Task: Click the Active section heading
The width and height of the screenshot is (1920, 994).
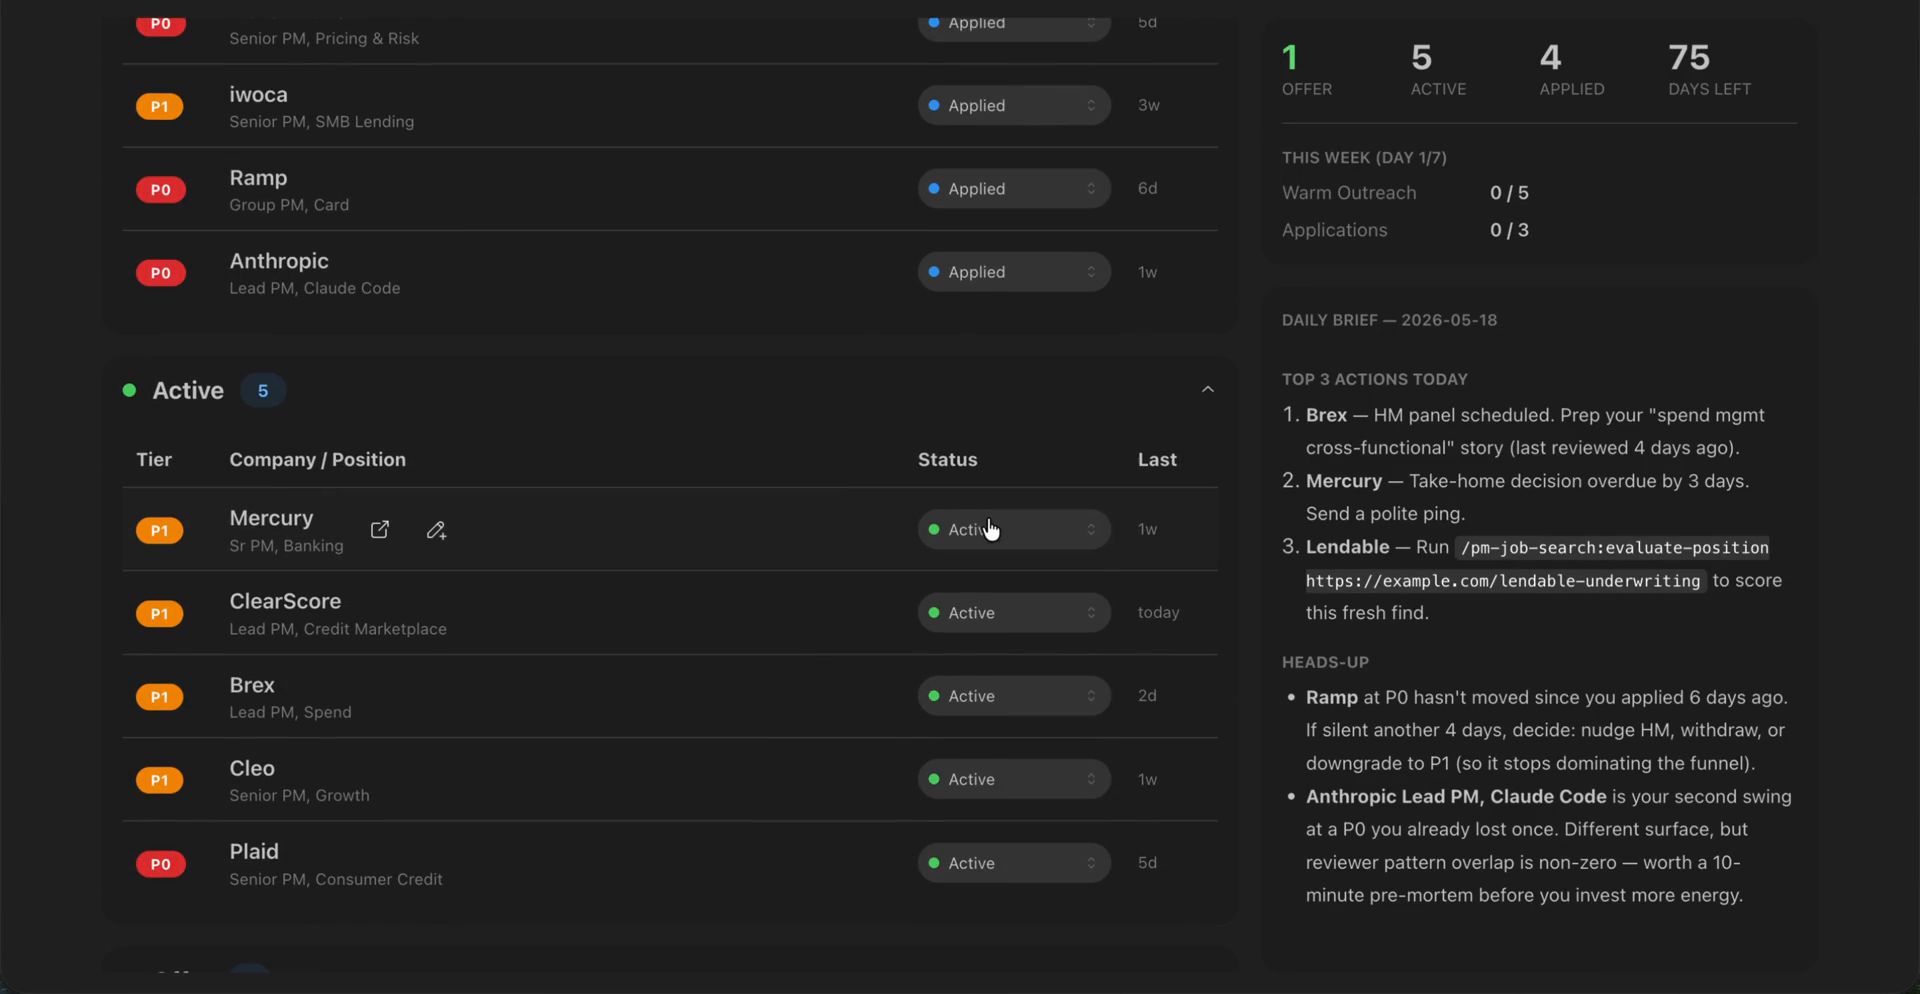Action: [x=188, y=391]
